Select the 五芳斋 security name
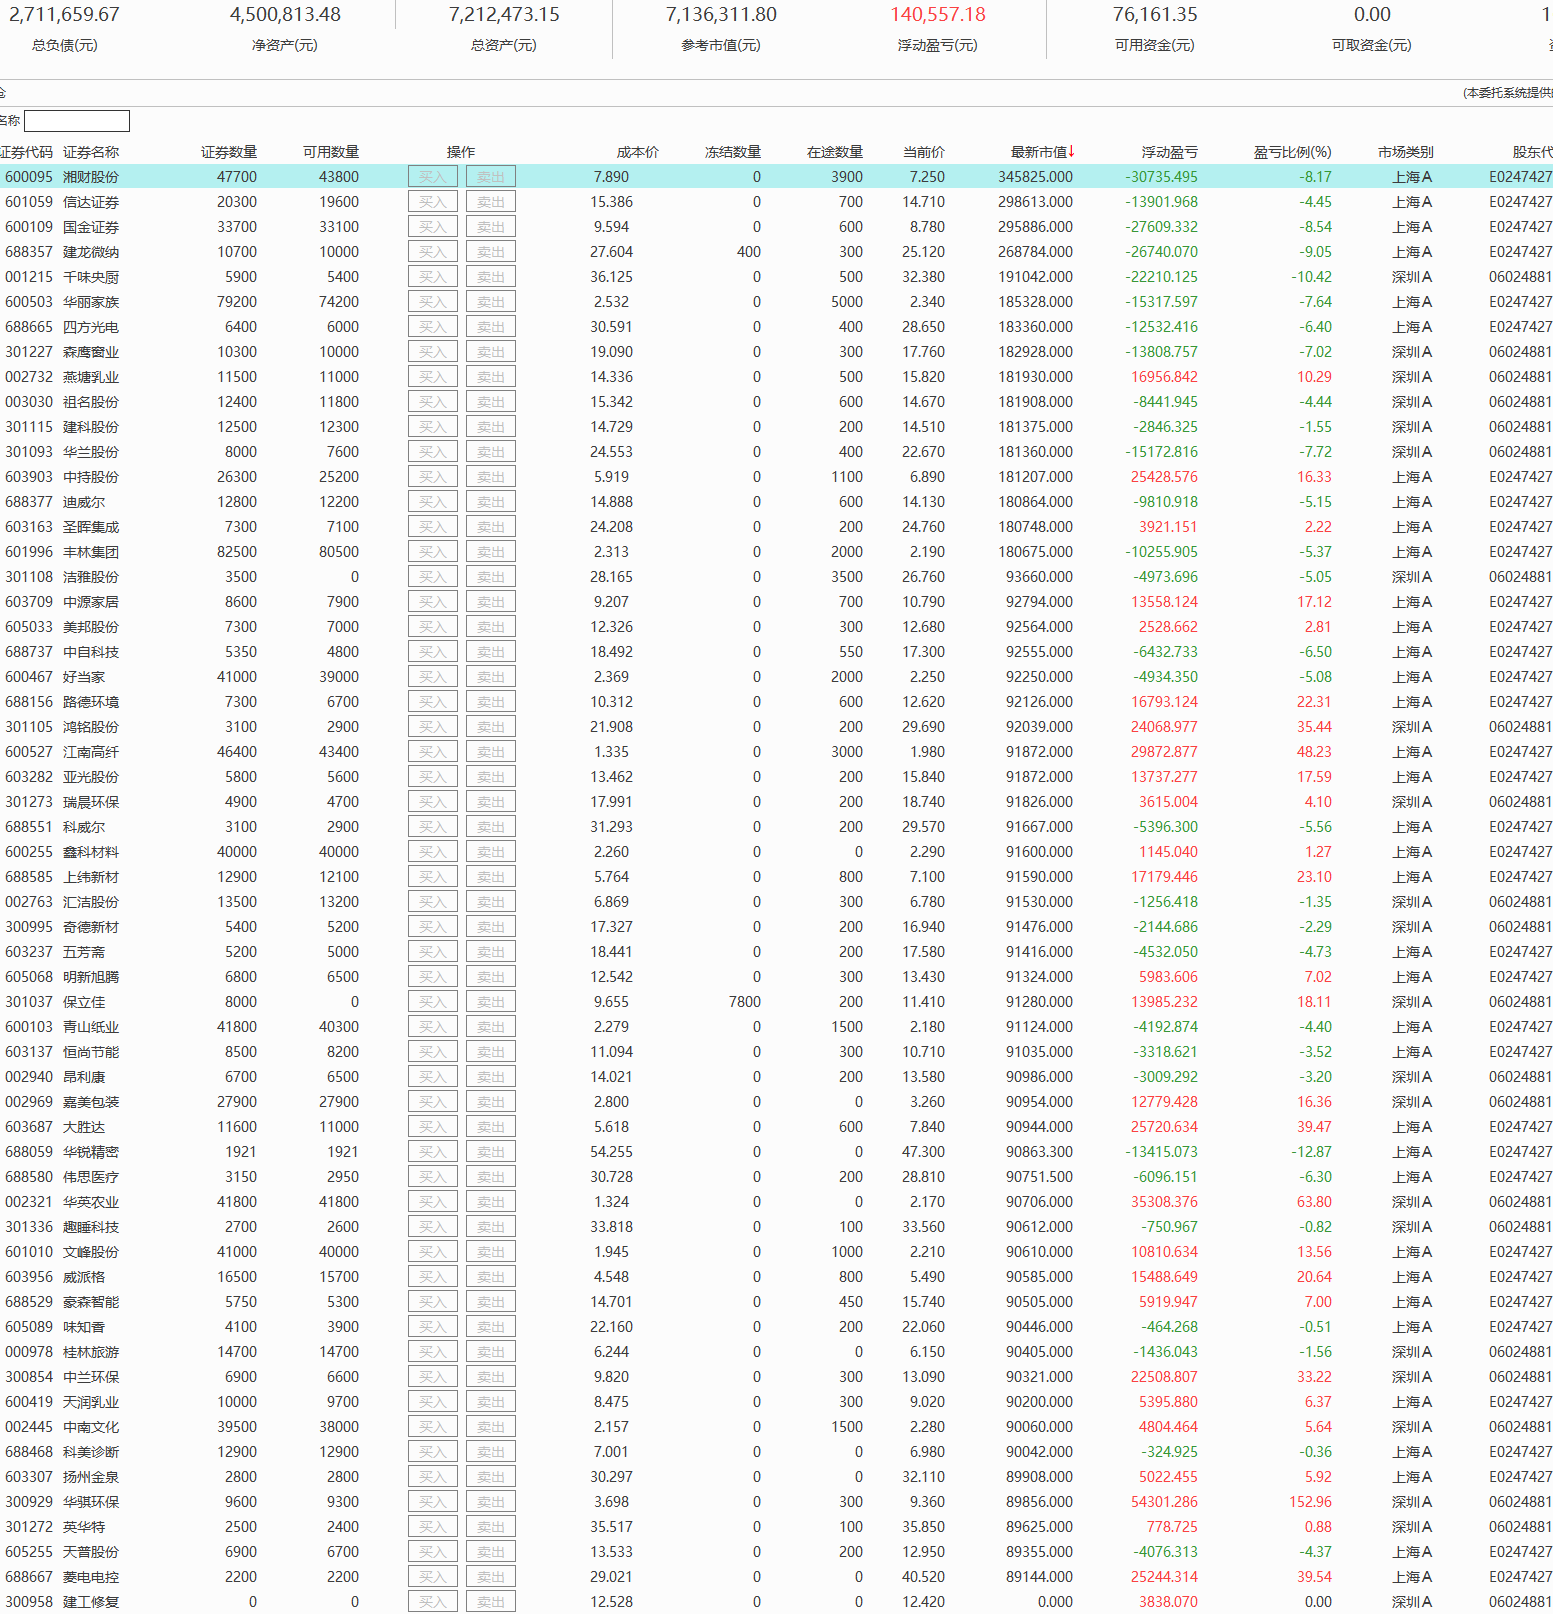 coord(84,952)
